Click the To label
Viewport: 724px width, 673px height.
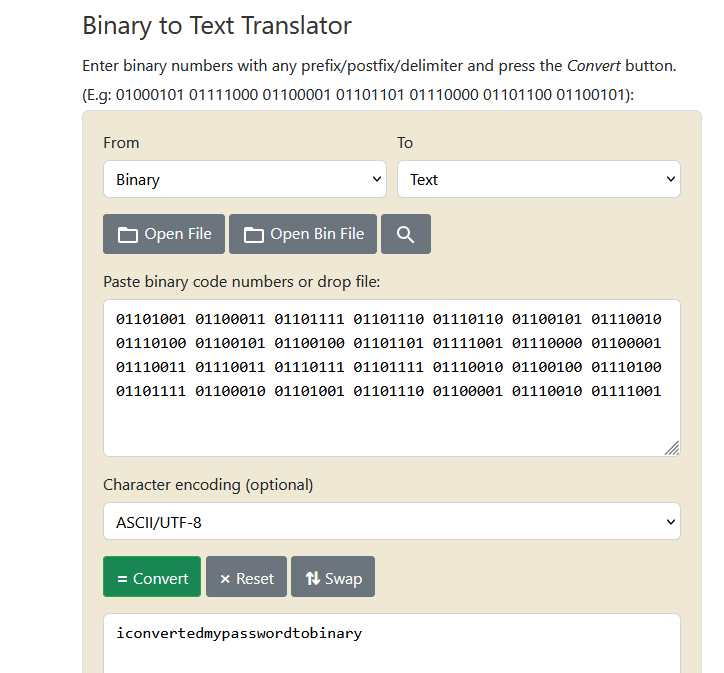(405, 143)
